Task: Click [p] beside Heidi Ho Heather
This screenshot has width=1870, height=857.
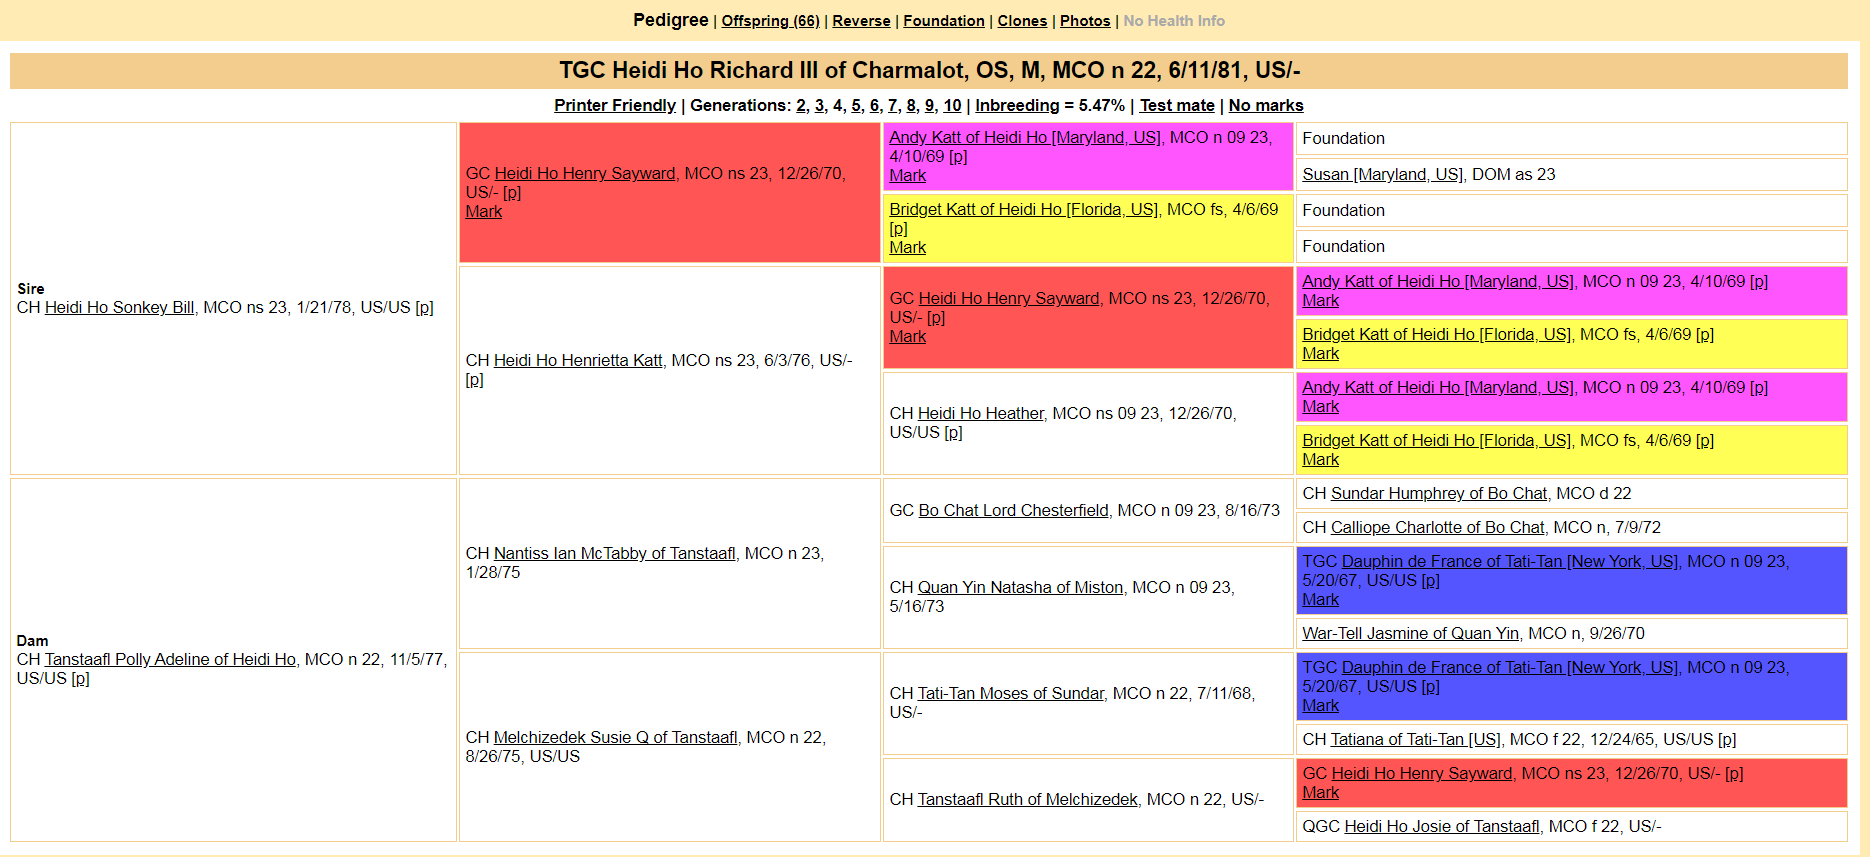Action: (954, 432)
